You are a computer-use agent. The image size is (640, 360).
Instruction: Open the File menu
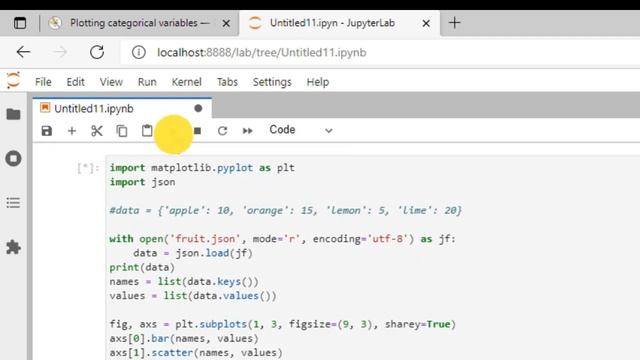(x=43, y=82)
